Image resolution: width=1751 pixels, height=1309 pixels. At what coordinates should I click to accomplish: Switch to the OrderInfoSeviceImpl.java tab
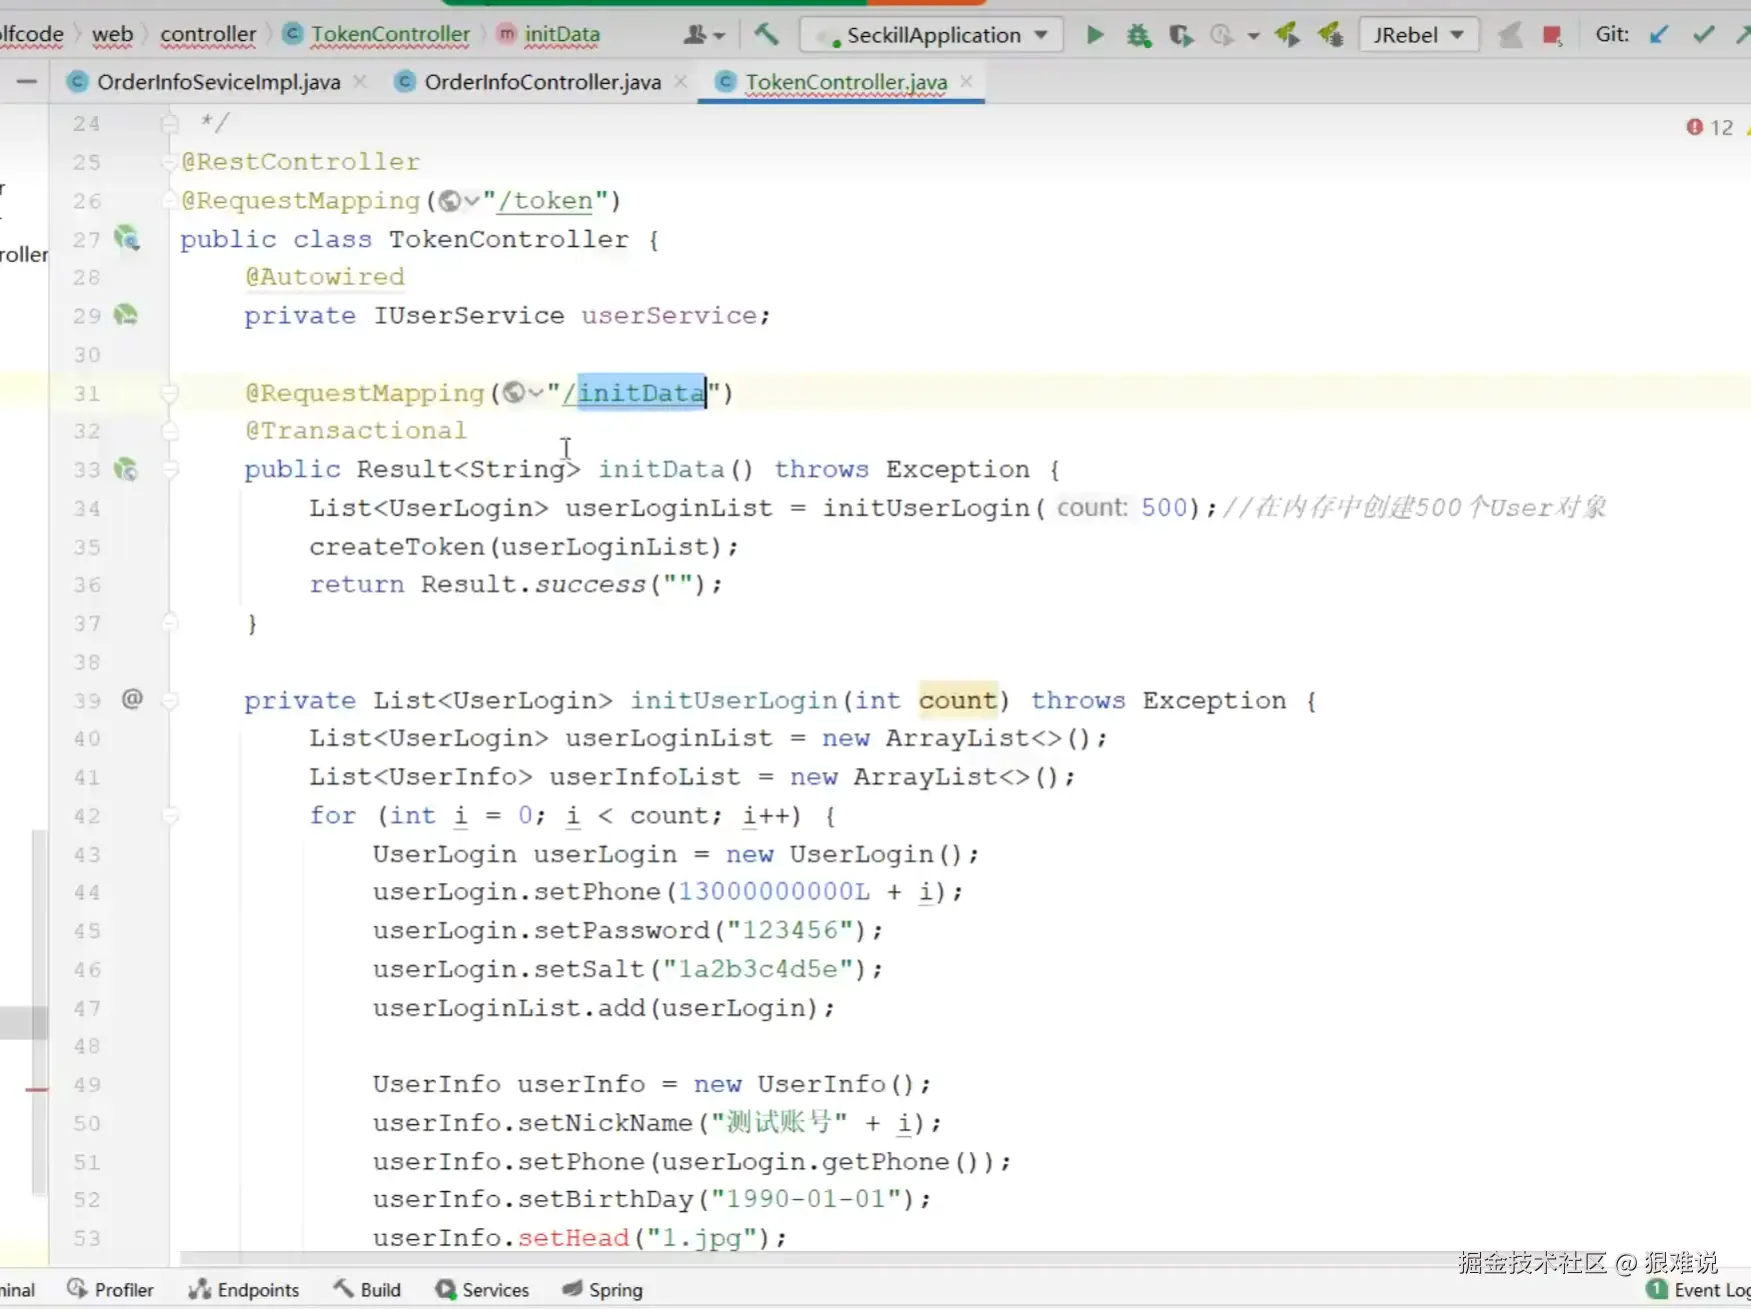pyautogui.click(x=218, y=82)
